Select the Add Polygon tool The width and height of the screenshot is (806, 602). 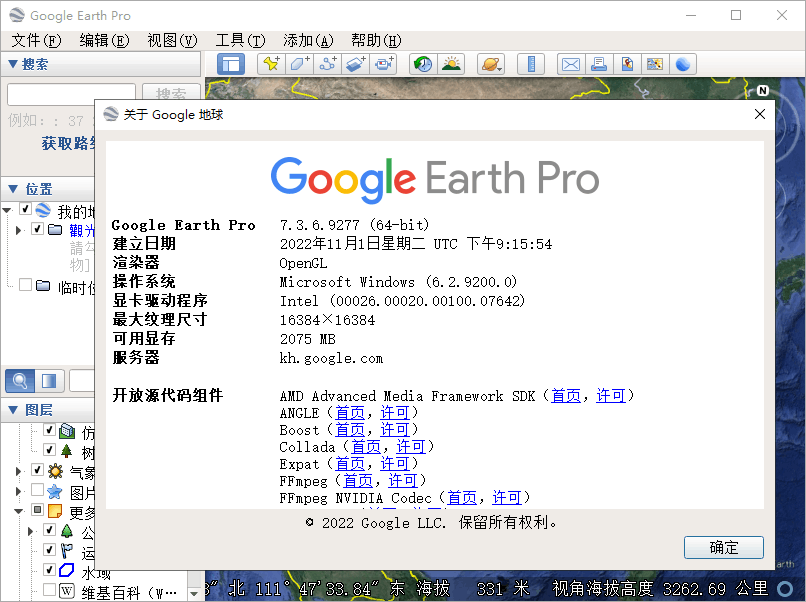[x=299, y=64]
